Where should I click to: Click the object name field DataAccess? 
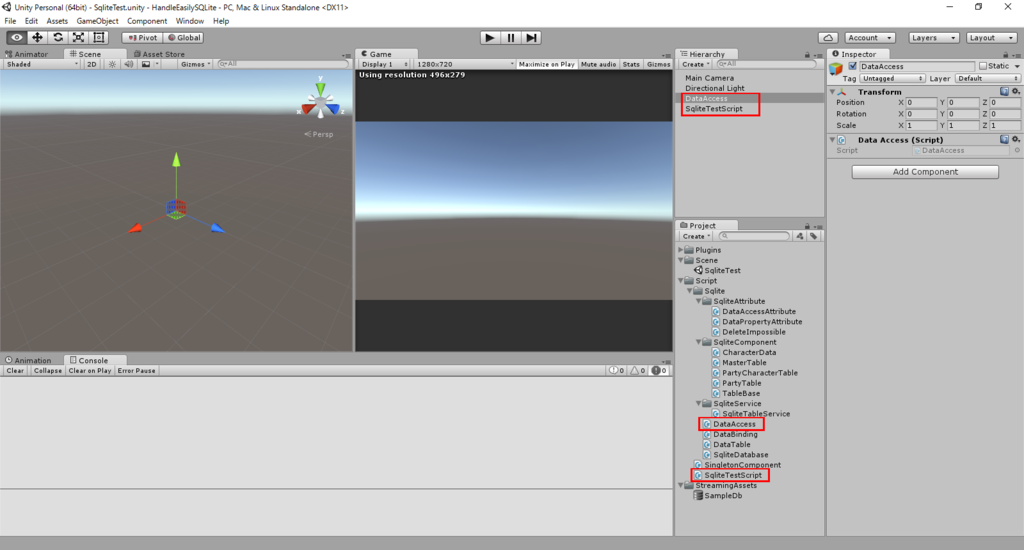tap(916, 66)
